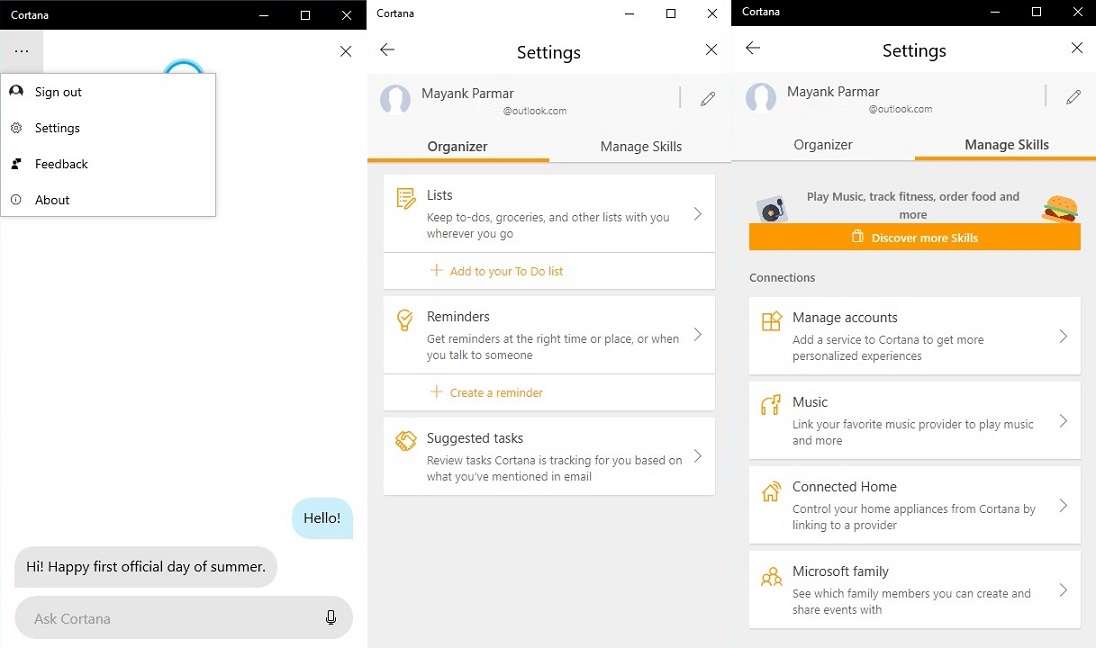Click the microphone icon in Ask Cortana box
Viewport: 1096px width, 648px height.
(331, 617)
